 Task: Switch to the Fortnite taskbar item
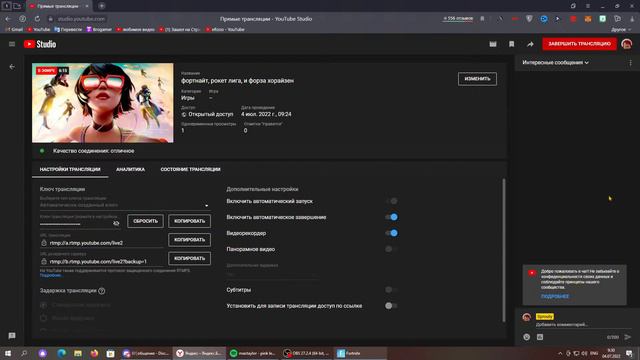pyautogui.click(x=359, y=353)
